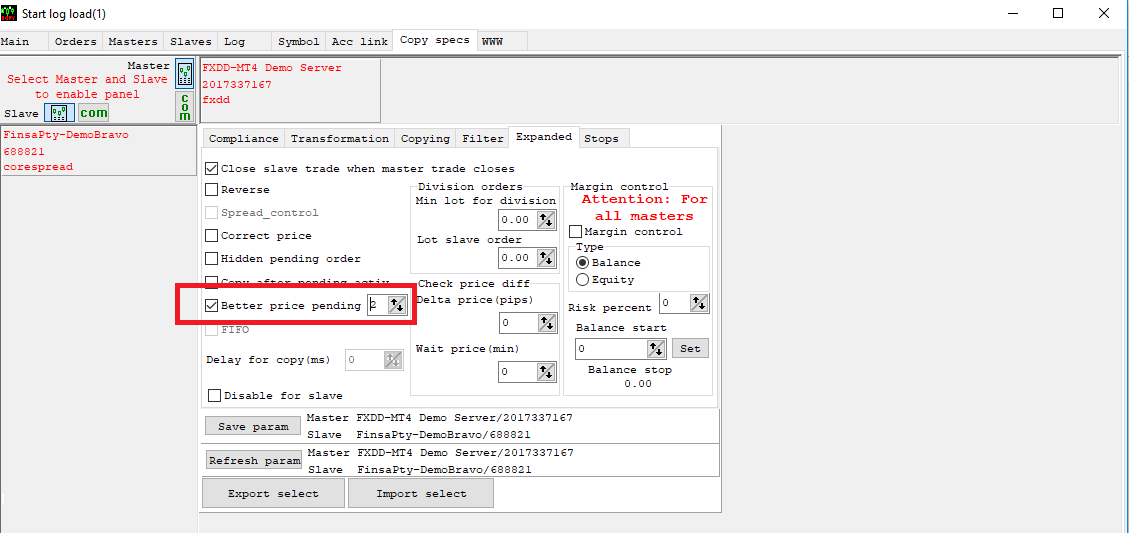Click the Min lot for division spinner arrows
This screenshot has width=1129, height=533.
[x=546, y=220]
